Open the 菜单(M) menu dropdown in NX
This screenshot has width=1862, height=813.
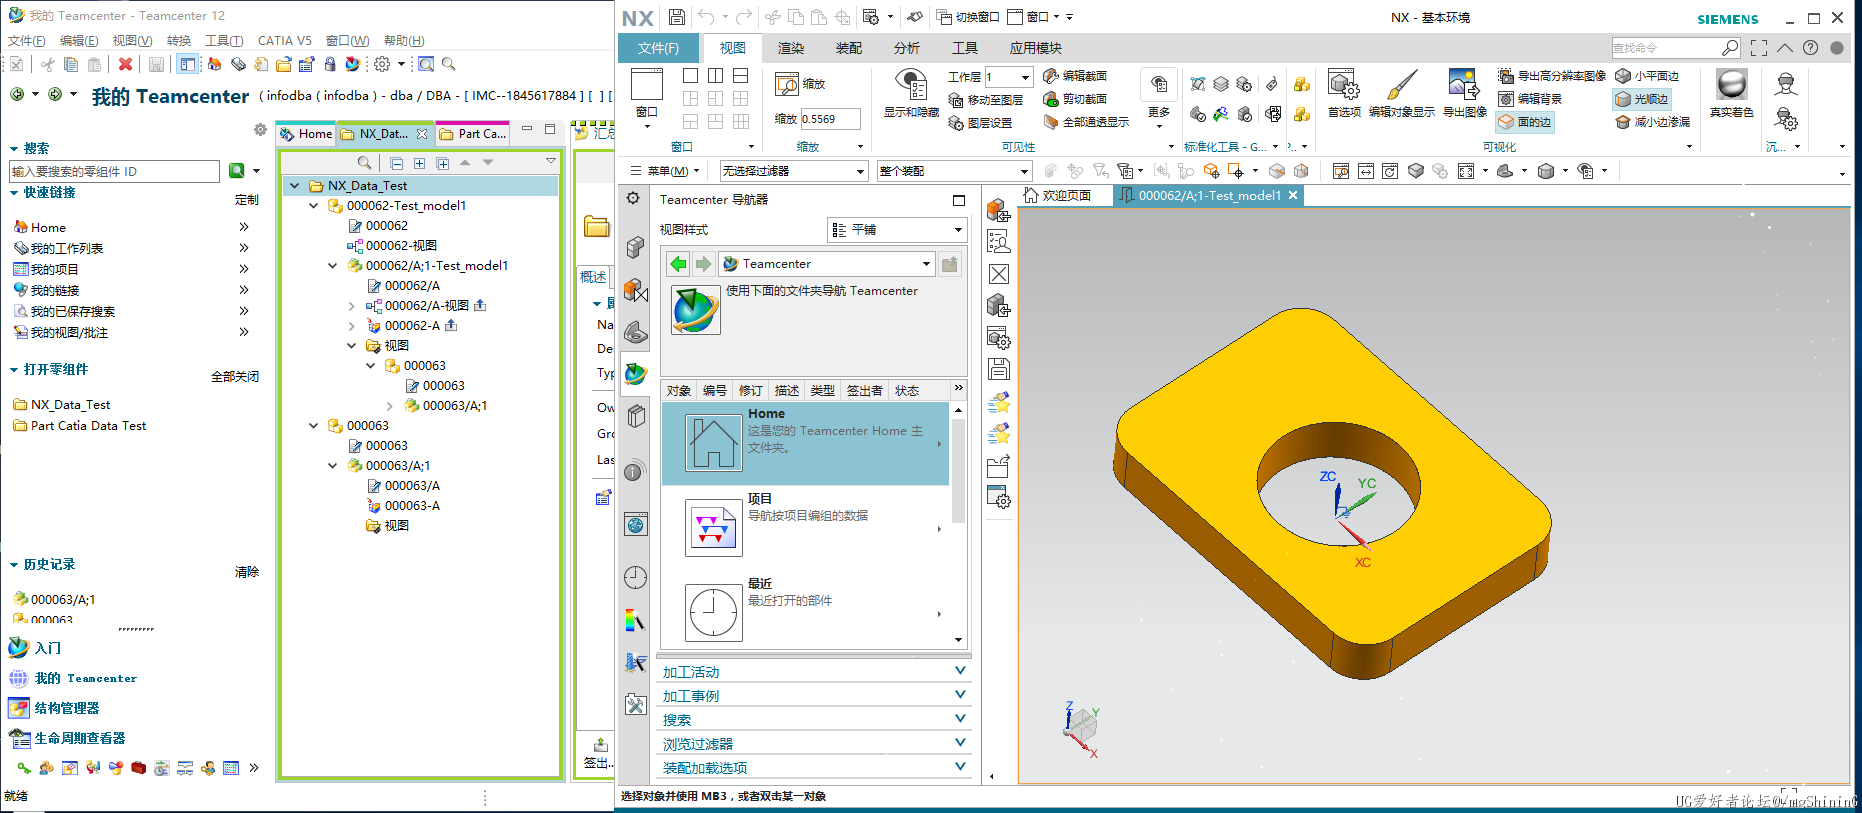click(x=666, y=171)
